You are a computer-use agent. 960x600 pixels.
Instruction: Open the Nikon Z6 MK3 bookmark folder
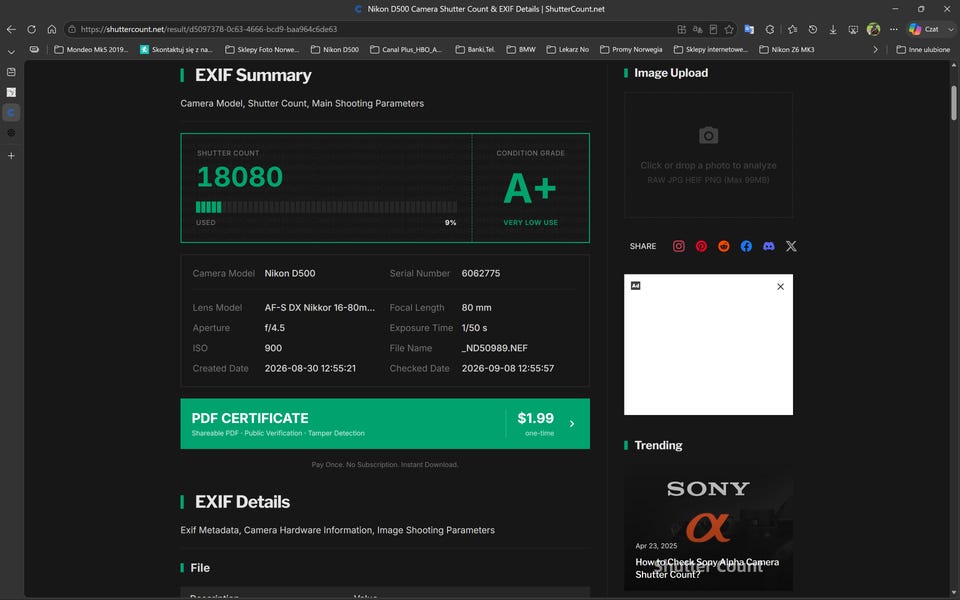(787, 50)
